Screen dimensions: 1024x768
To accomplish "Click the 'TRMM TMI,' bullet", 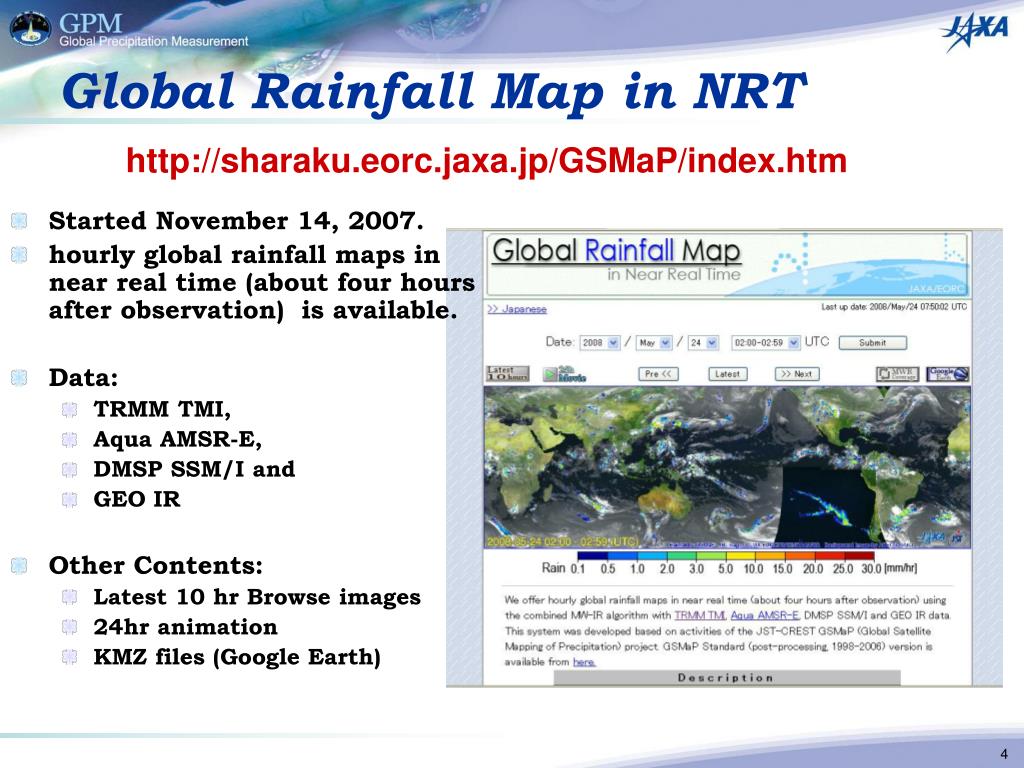I will point(162,409).
